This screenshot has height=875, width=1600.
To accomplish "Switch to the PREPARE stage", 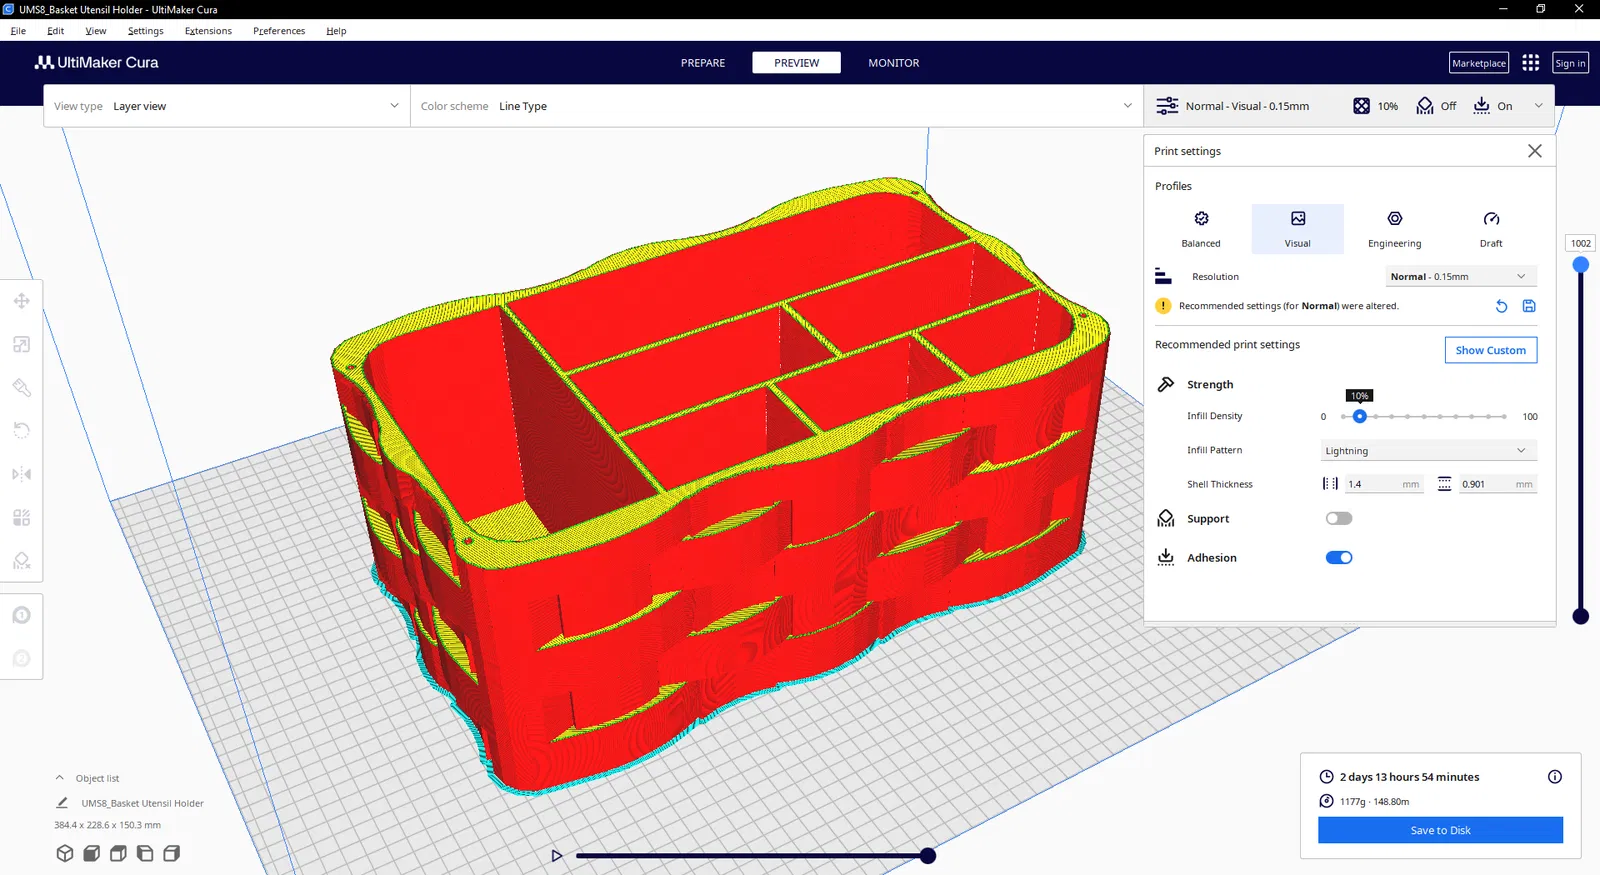I will tap(703, 63).
